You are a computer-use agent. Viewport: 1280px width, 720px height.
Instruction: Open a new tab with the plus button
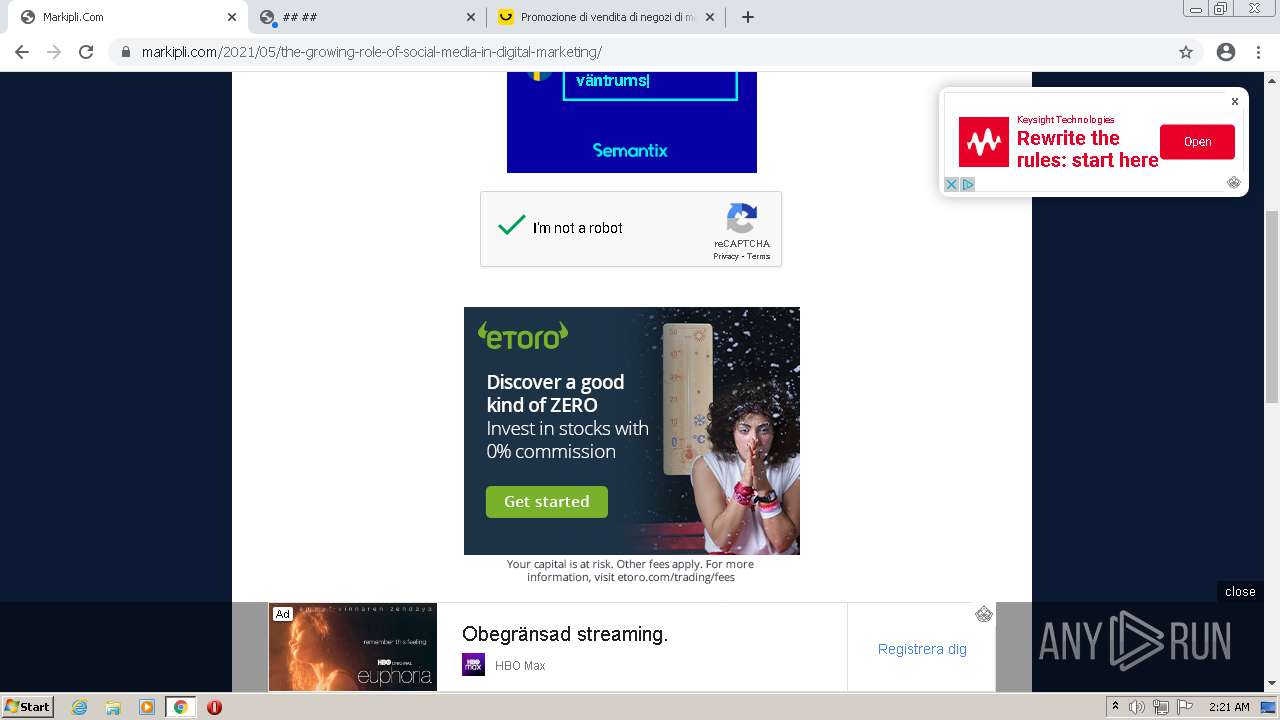(747, 17)
